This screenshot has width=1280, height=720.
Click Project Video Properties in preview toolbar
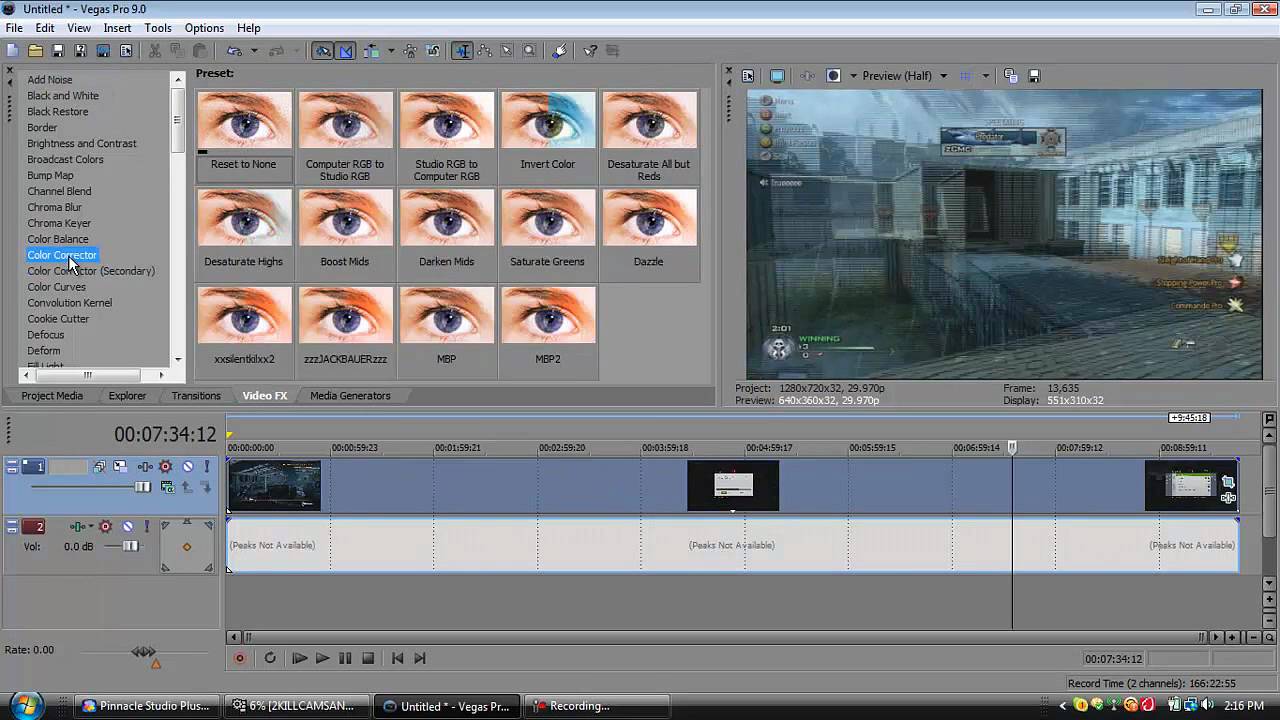(747, 76)
